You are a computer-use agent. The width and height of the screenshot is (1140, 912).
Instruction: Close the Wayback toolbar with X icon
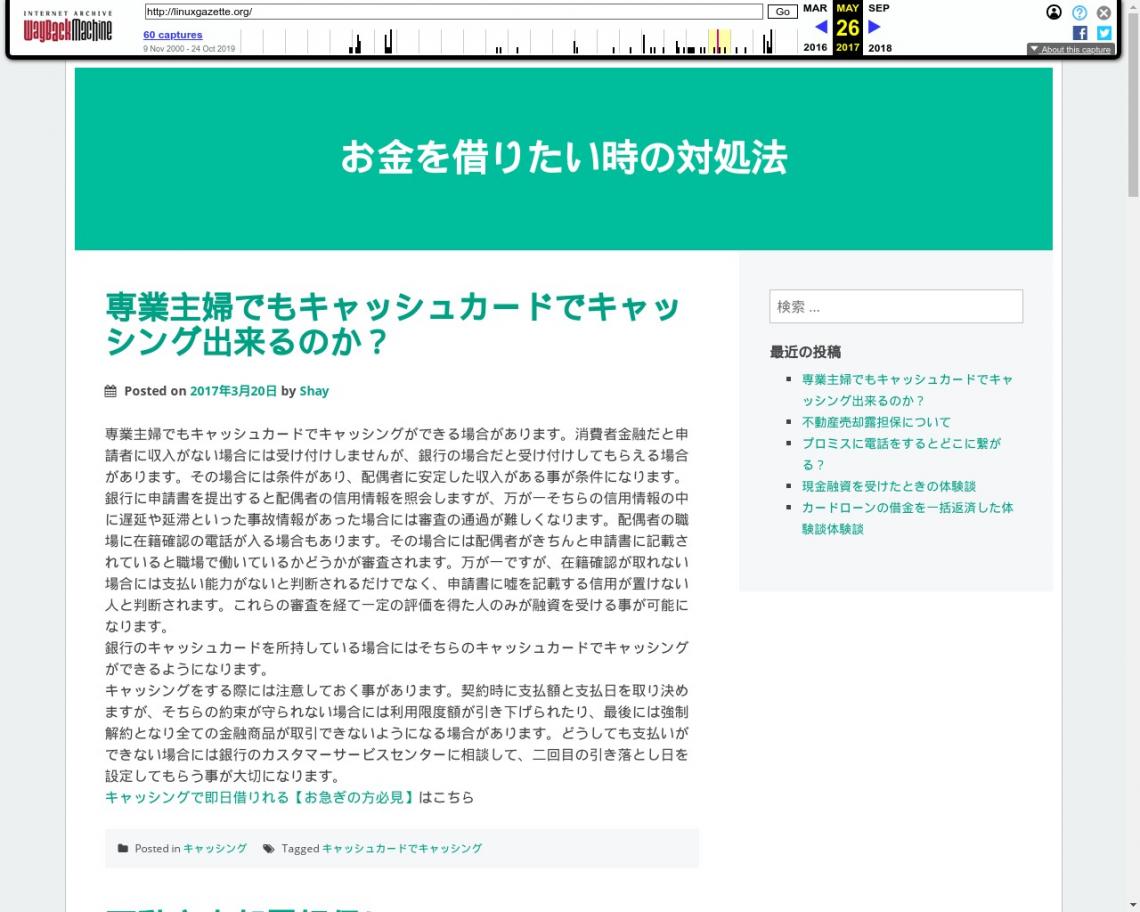tap(1104, 12)
